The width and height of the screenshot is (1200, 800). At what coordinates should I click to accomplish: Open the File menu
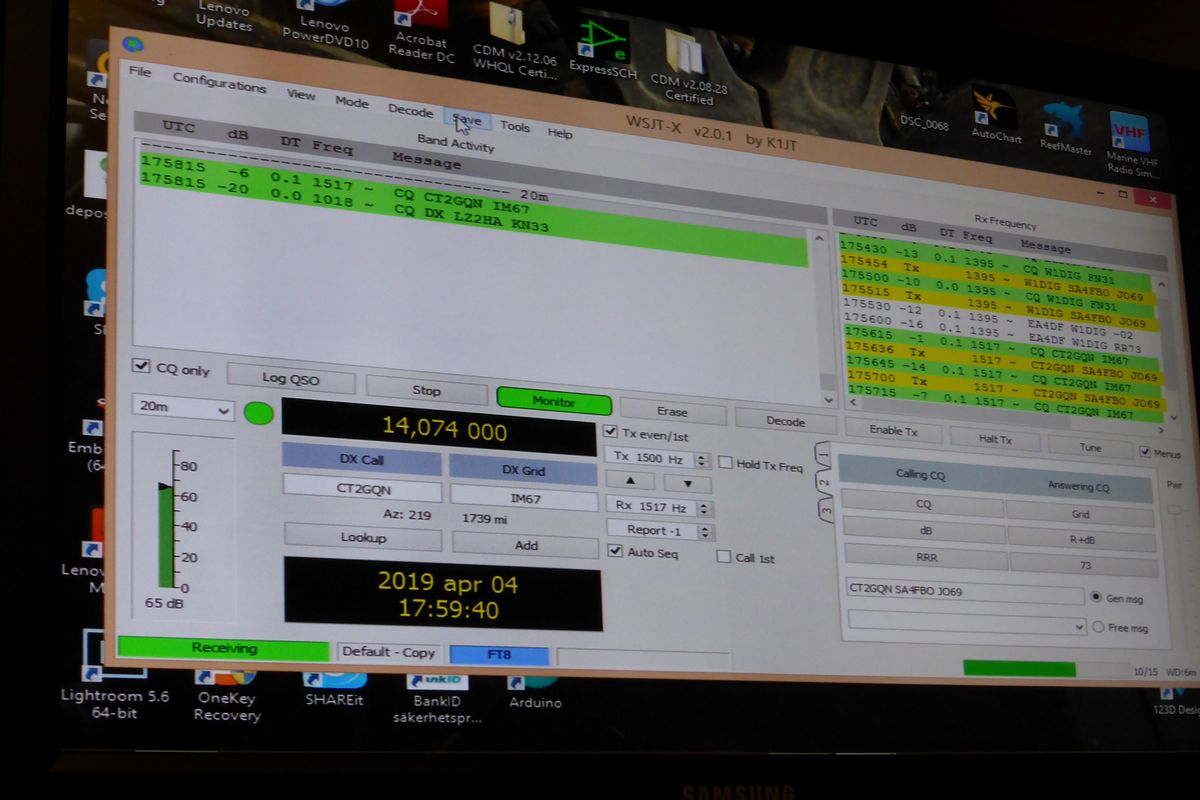tap(140, 72)
